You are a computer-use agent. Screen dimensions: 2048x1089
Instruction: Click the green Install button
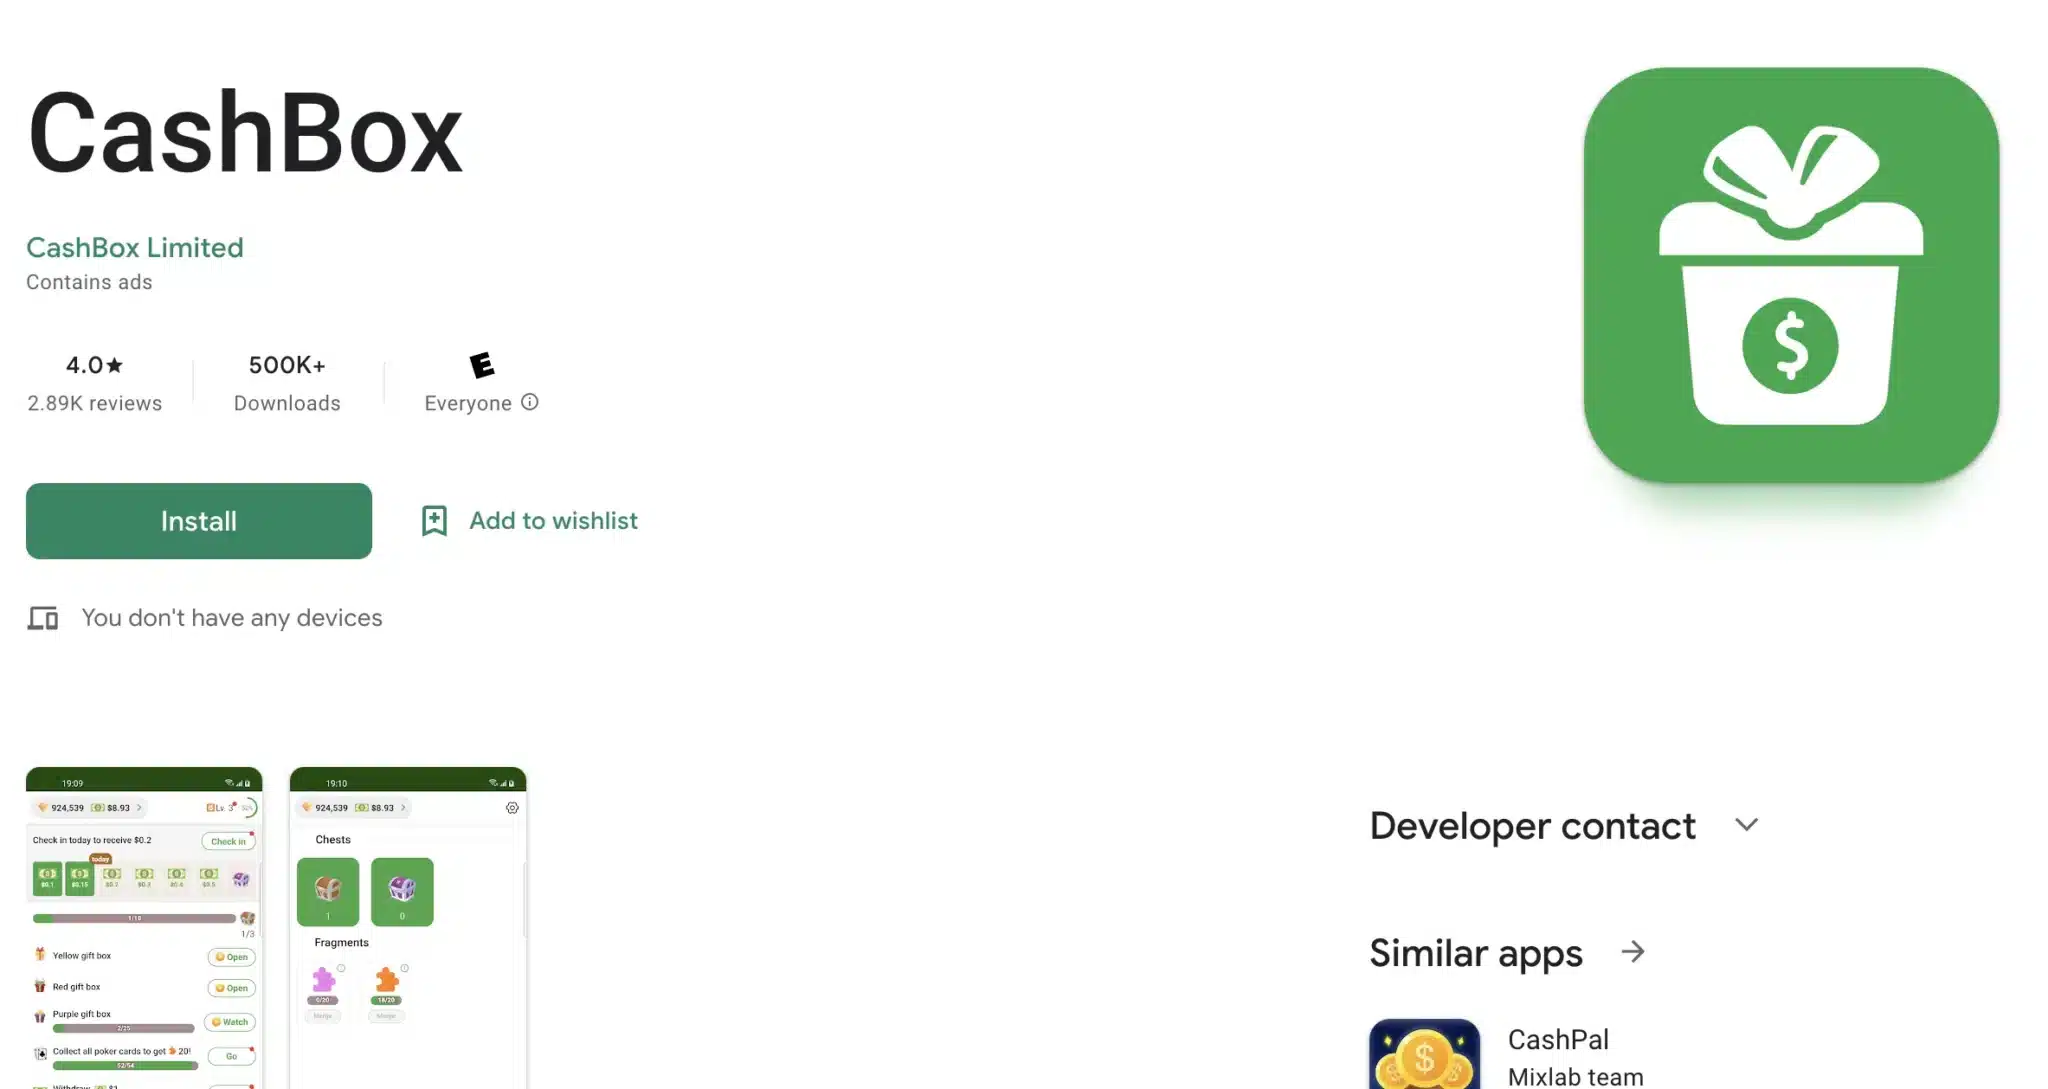199,521
